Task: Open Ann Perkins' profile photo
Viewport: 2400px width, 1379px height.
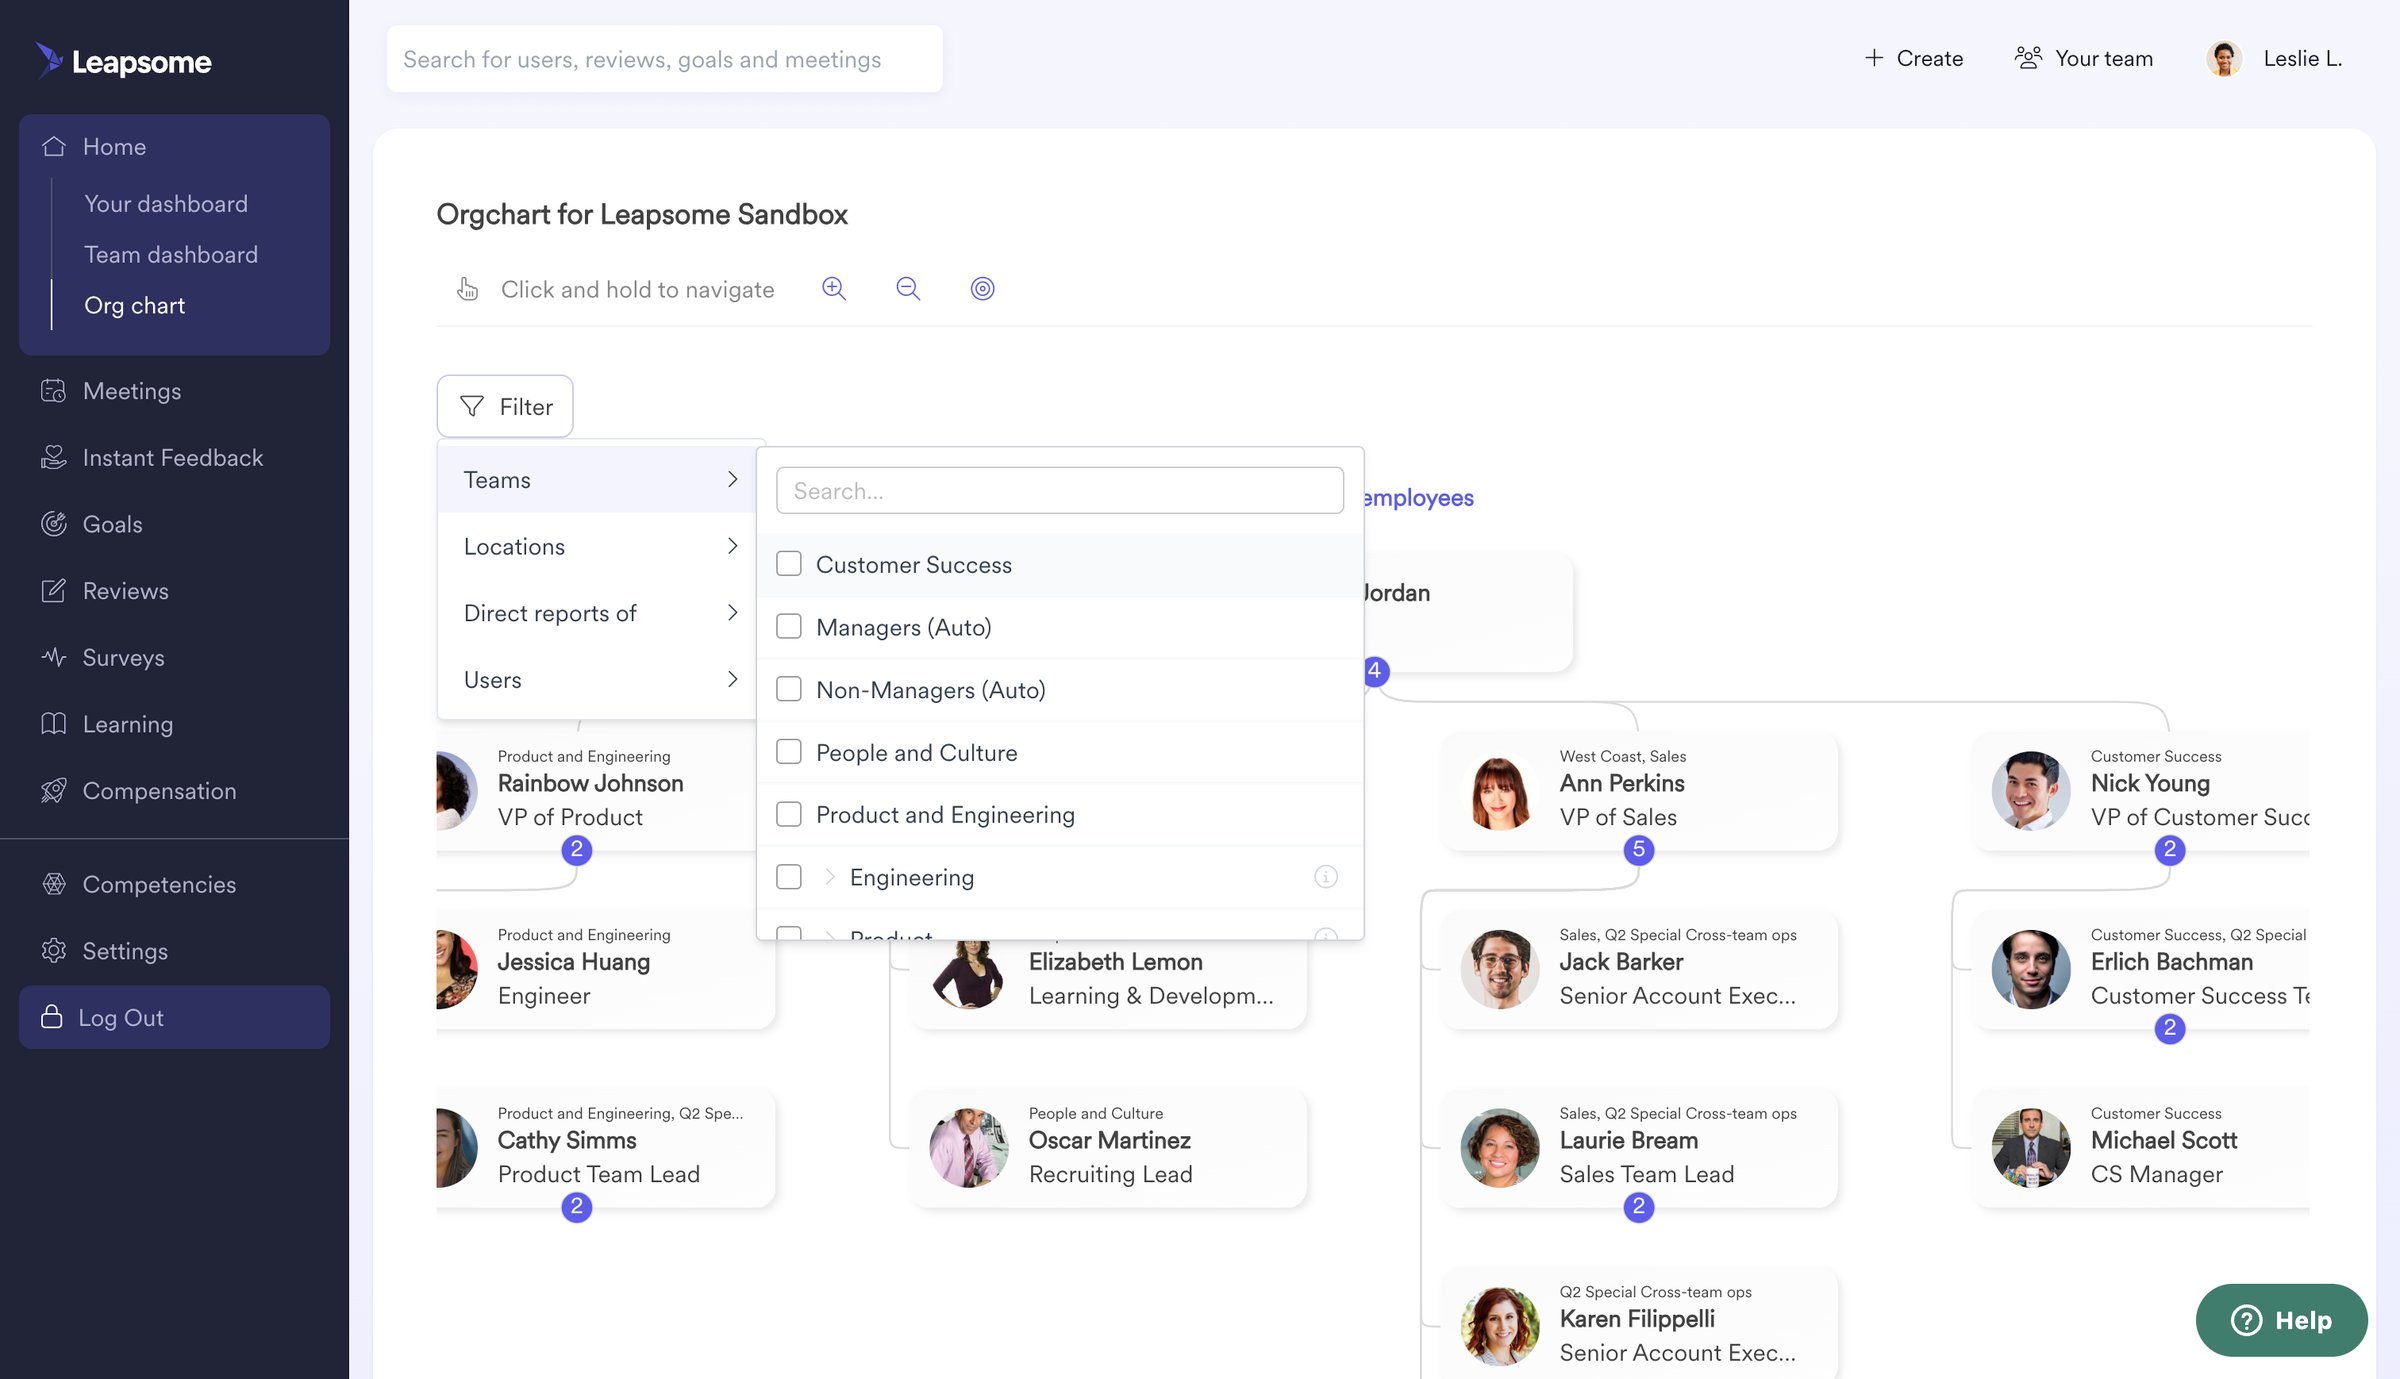Action: point(1499,790)
